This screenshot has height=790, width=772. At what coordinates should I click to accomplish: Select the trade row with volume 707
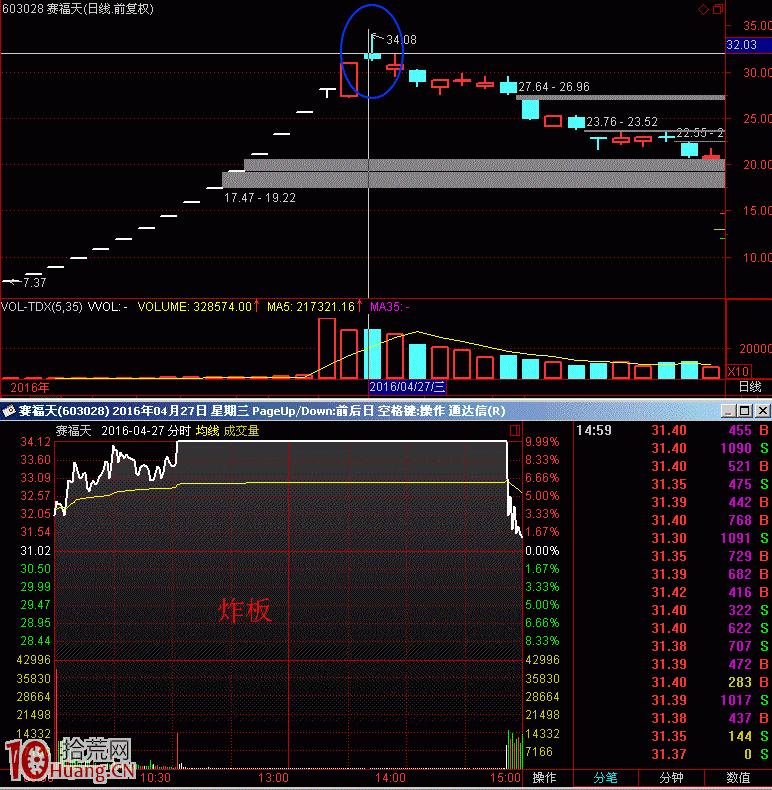pyautogui.click(x=673, y=646)
